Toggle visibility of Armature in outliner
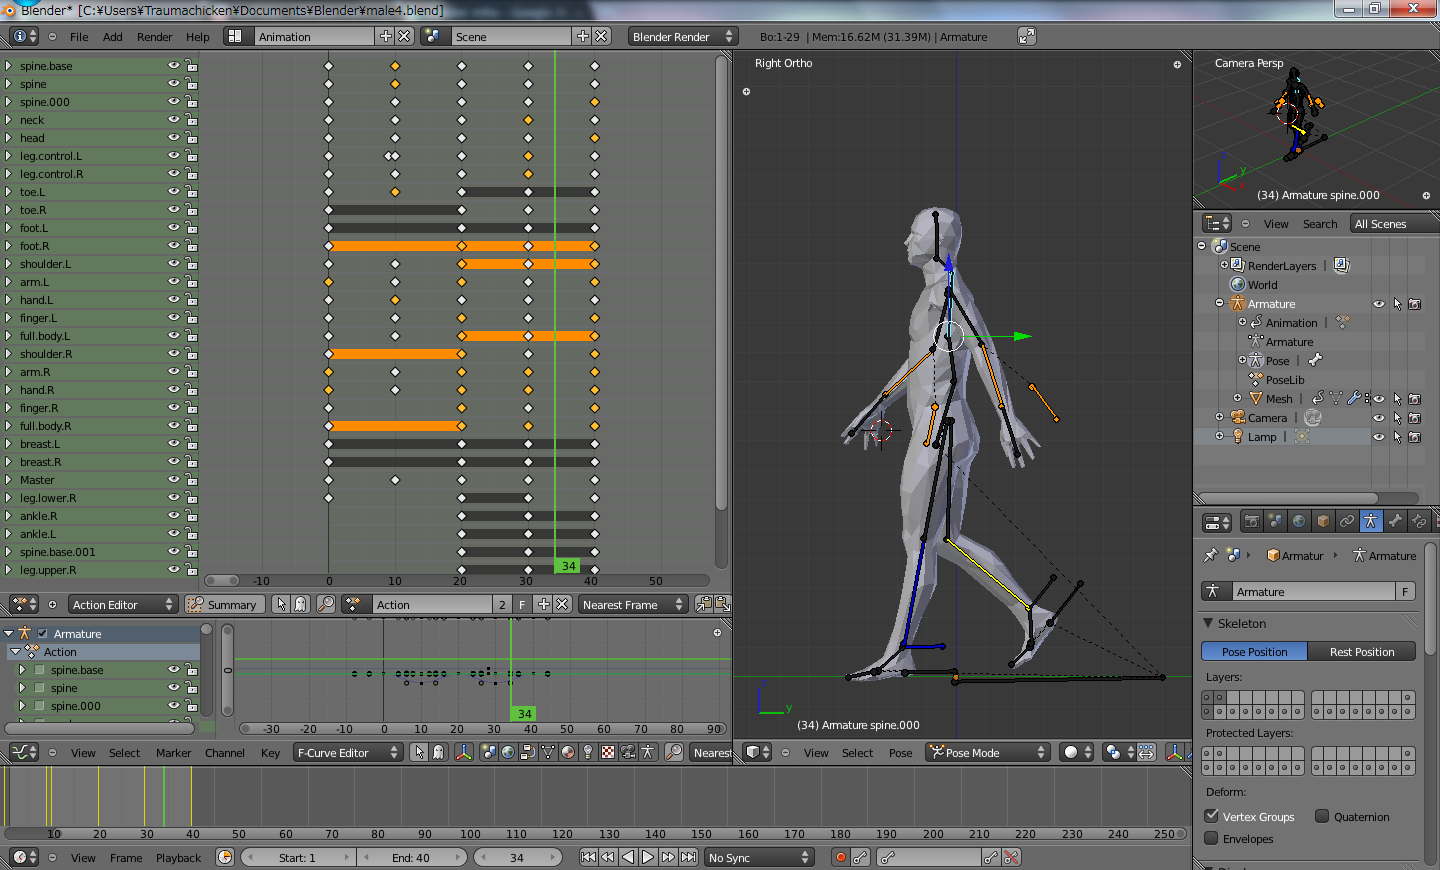 (1379, 304)
